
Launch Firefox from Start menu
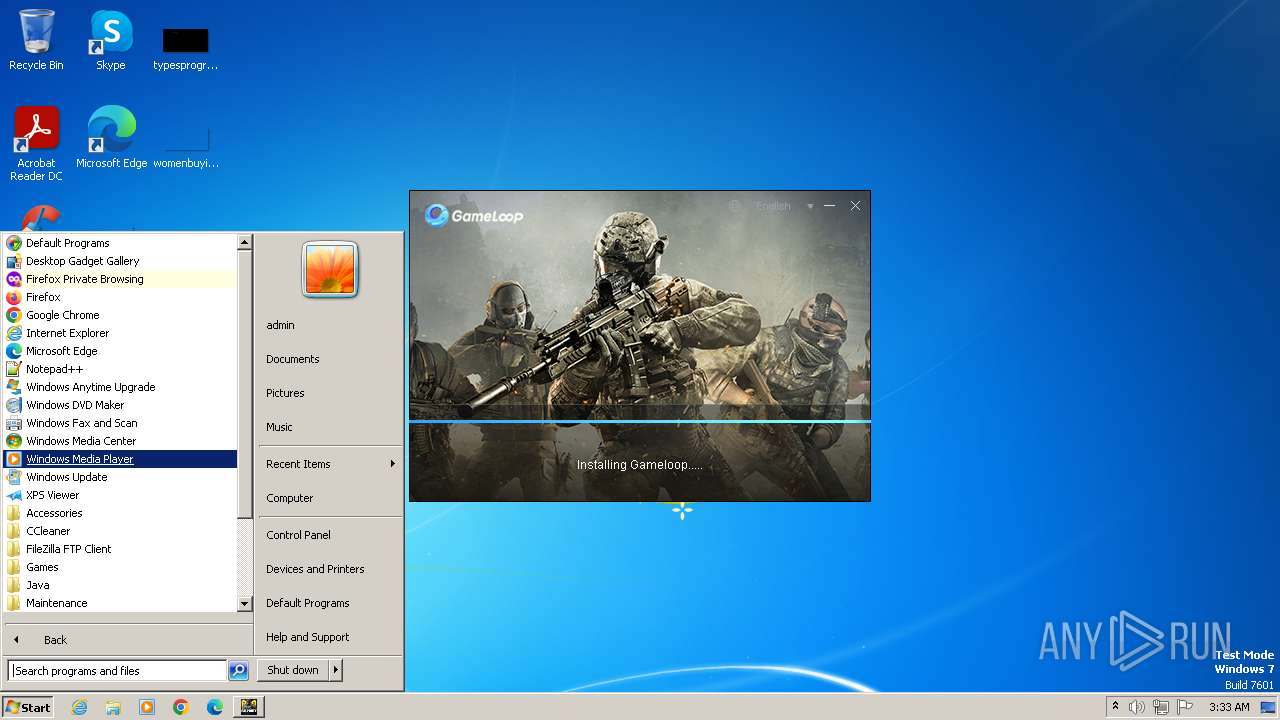point(120,297)
